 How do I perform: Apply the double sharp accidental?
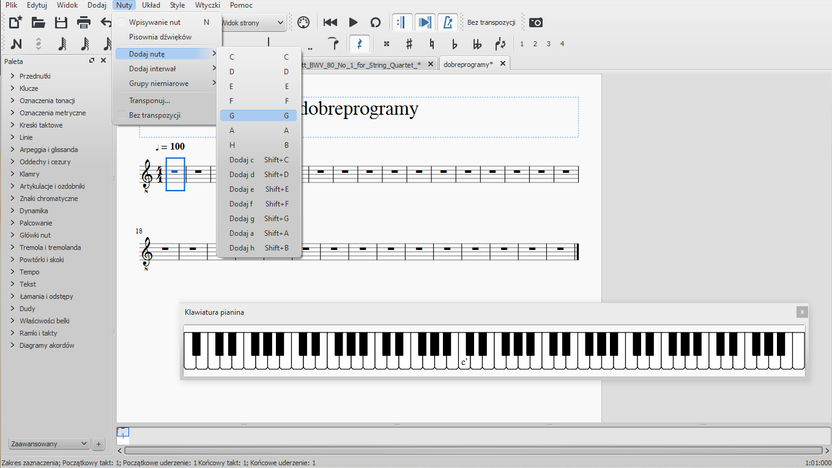click(x=386, y=44)
